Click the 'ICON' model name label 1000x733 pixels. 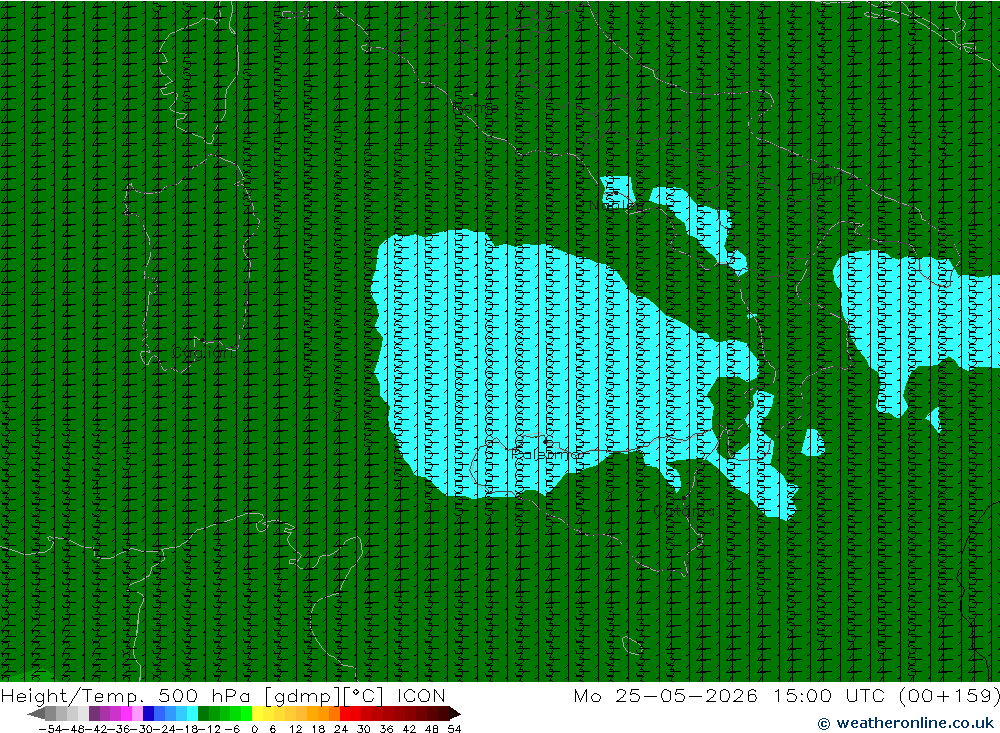[421, 695]
